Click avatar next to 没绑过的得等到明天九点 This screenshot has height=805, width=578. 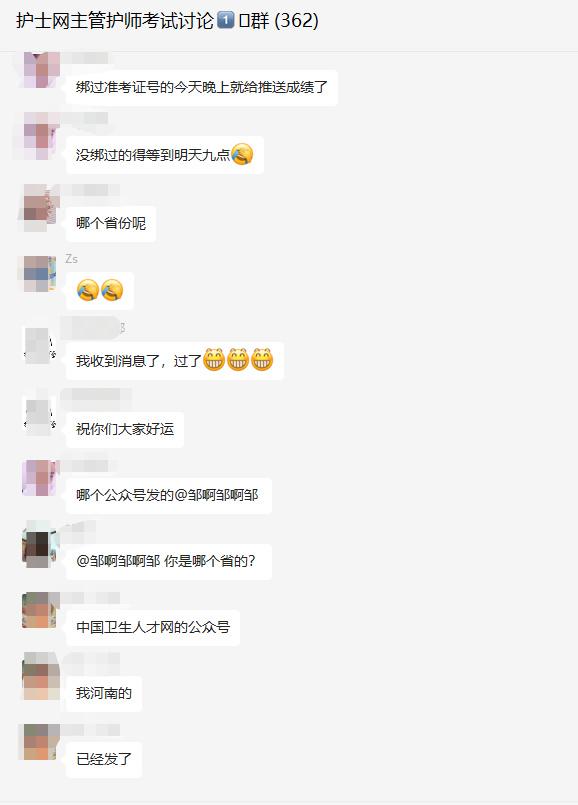[x=41, y=137]
